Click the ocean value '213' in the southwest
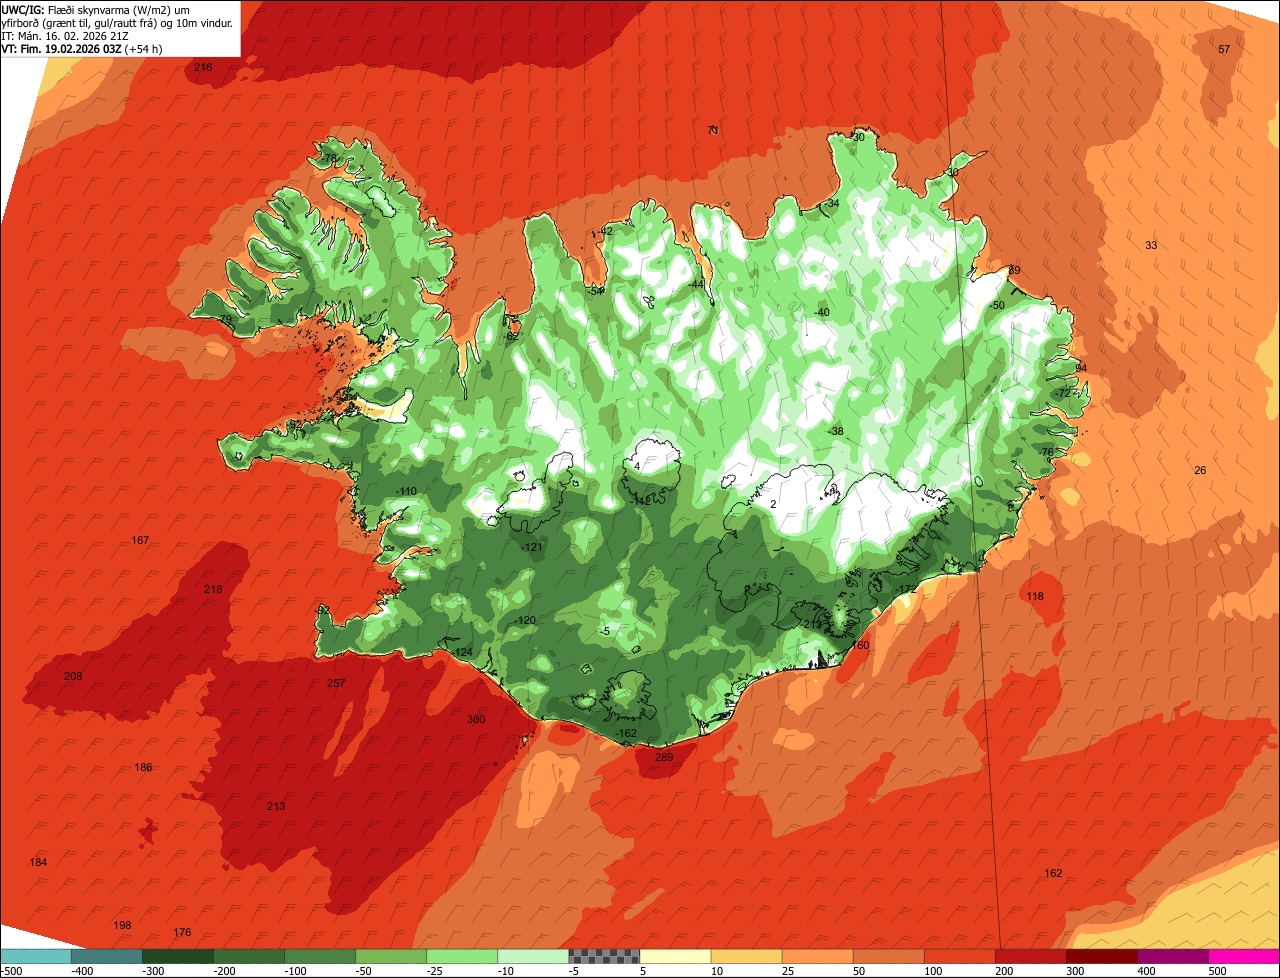This screenshot has height=978, width=1280. 276,806
